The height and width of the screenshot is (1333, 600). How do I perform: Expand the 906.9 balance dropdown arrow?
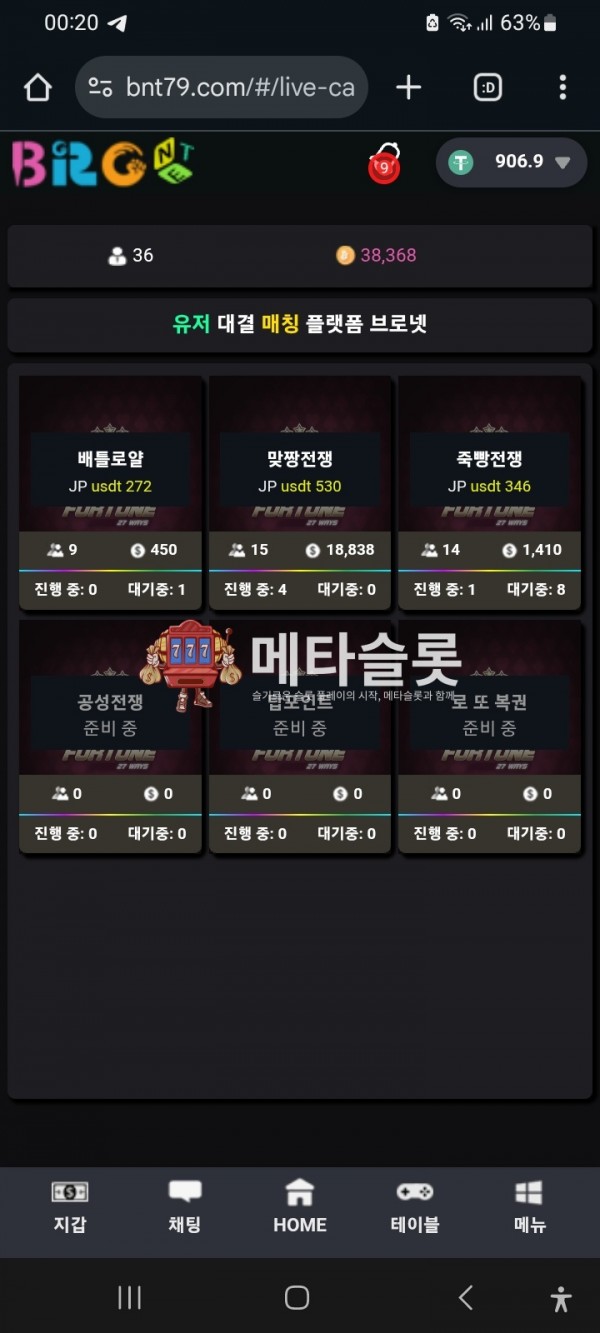[563, 163]
